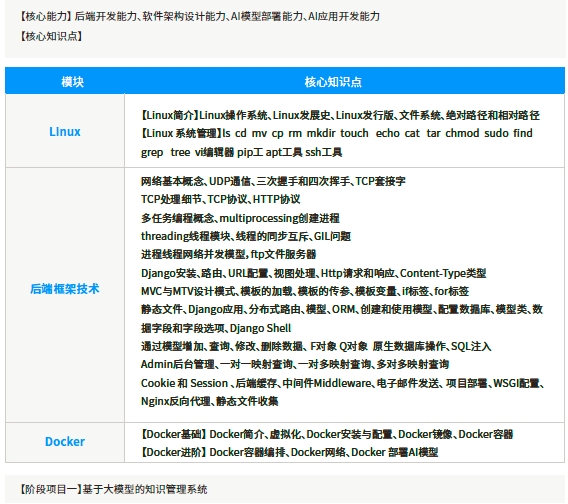Click the 【Linux 系统管理】 command list line

click(337, 133)
